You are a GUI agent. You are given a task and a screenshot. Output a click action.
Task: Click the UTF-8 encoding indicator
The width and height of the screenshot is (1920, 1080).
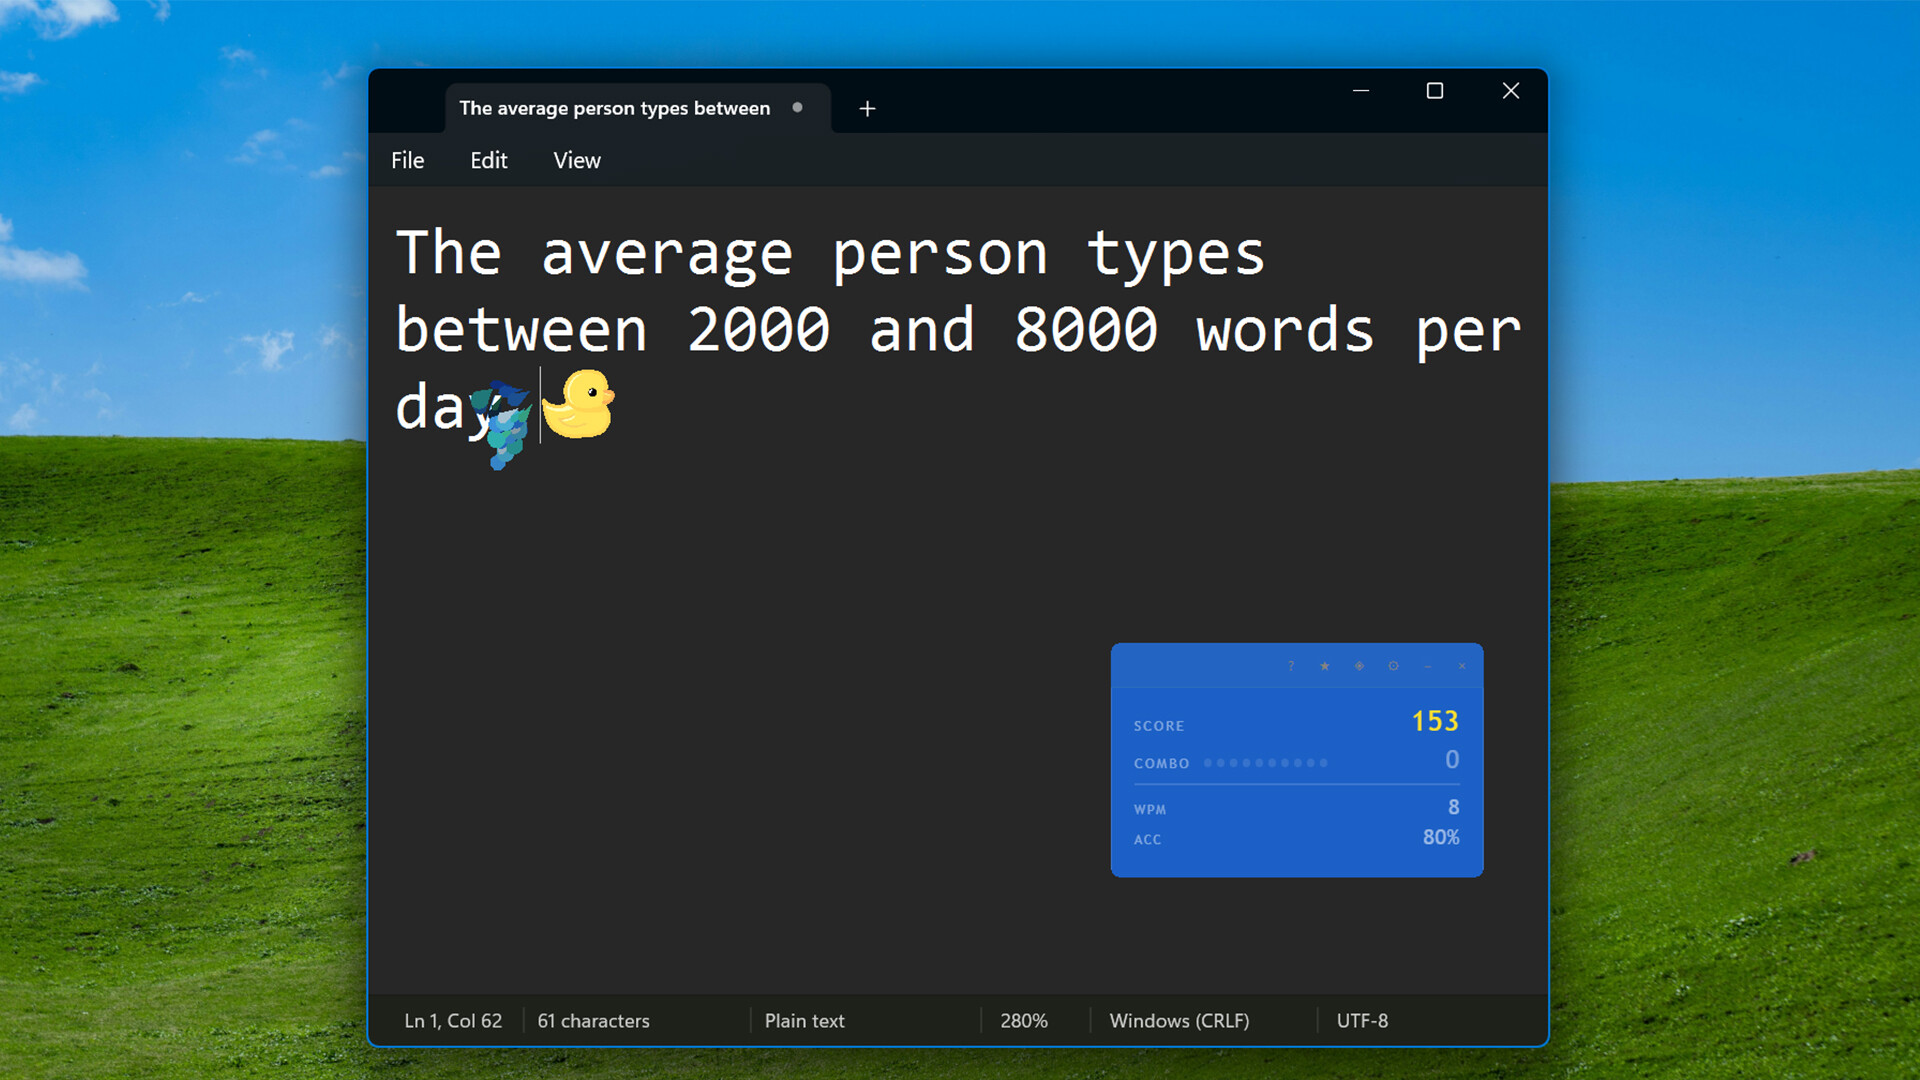1362,1021
